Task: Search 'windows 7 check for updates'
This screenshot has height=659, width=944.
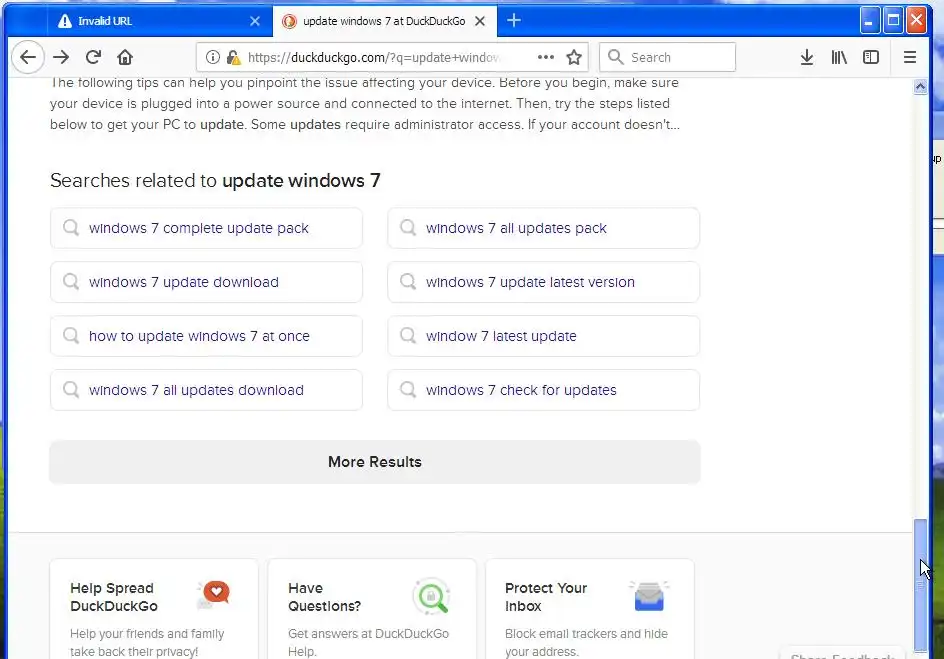Action: (x=544, y=390)
